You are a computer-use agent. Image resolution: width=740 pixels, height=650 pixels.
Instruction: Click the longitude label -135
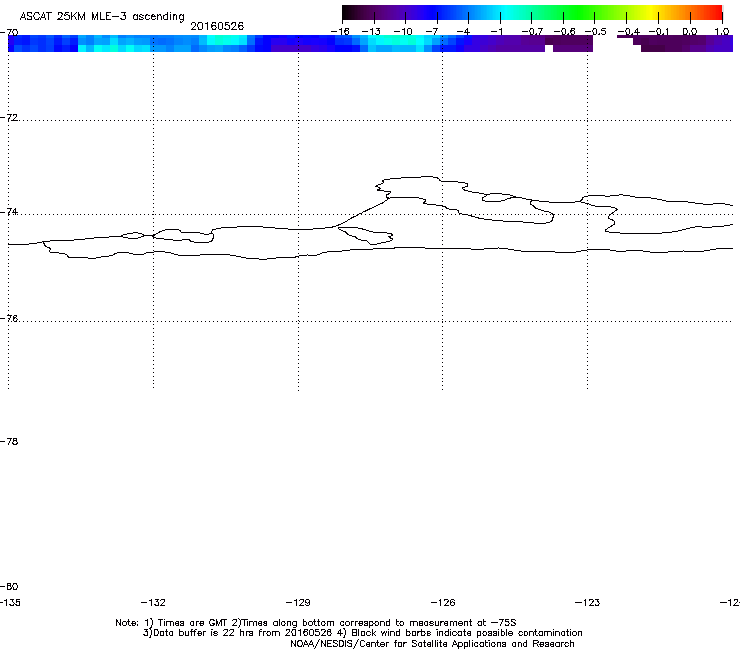[x=10, y=602]
